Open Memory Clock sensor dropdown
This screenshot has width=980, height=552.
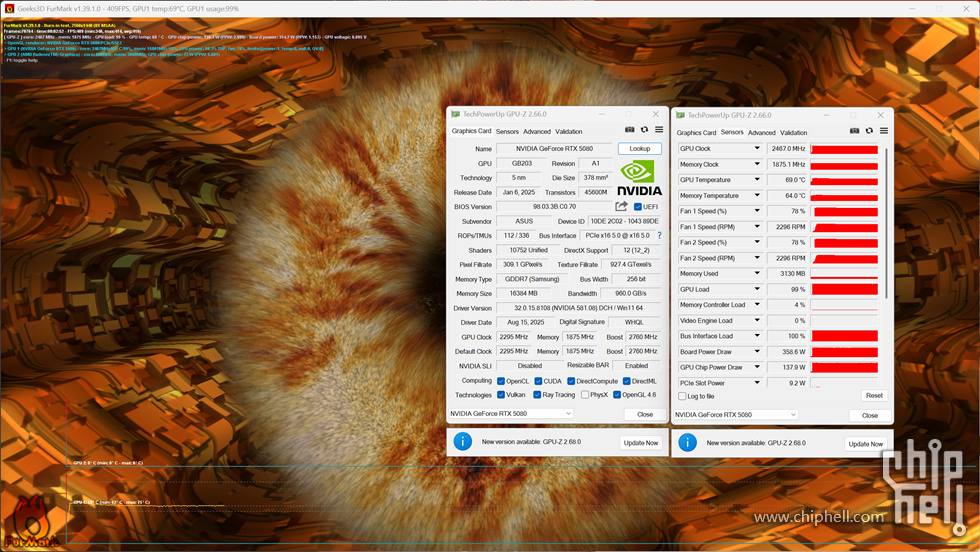[x=757, y=164]
